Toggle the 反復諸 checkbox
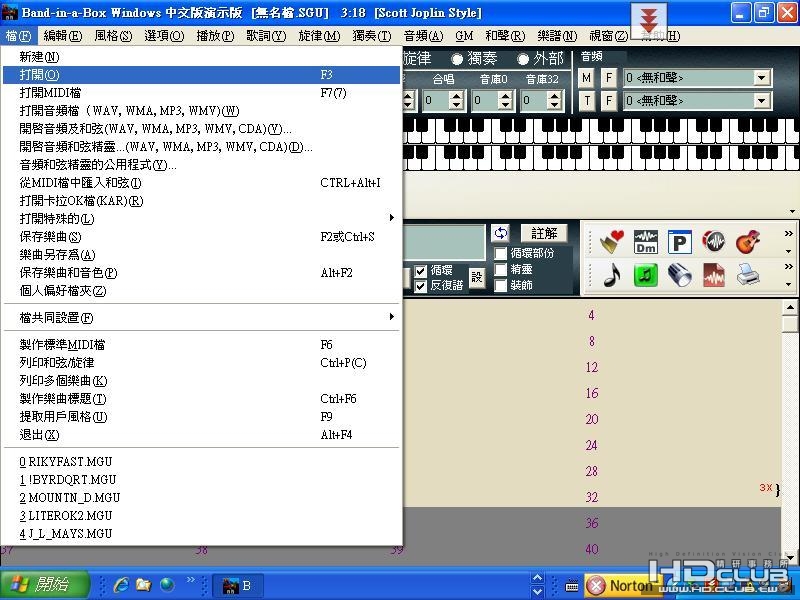Image resolution: width=800 pixels, height=600 pixels. (420, 286)
